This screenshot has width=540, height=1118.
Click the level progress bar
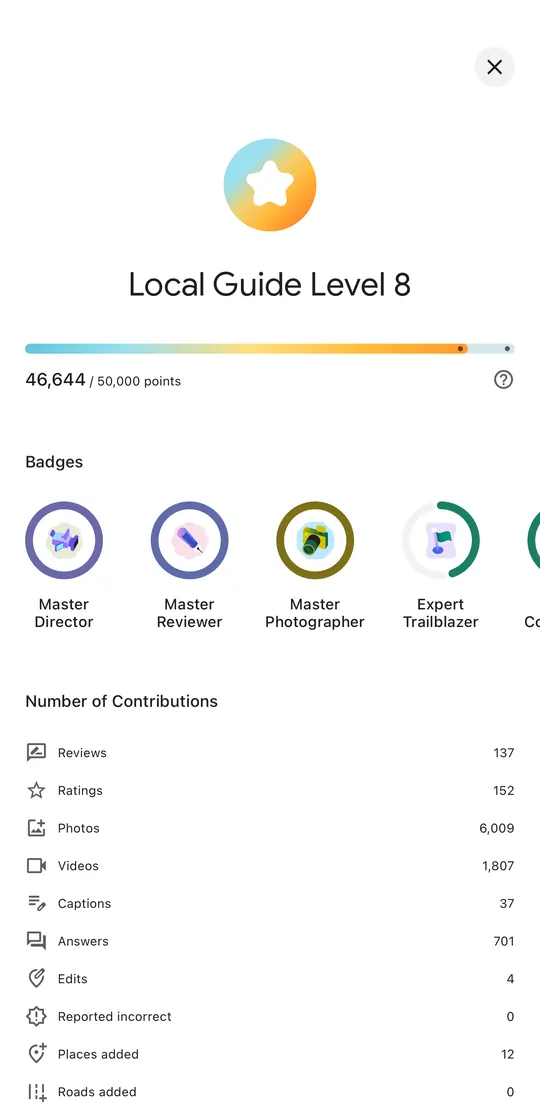click(x=270, y=349)
